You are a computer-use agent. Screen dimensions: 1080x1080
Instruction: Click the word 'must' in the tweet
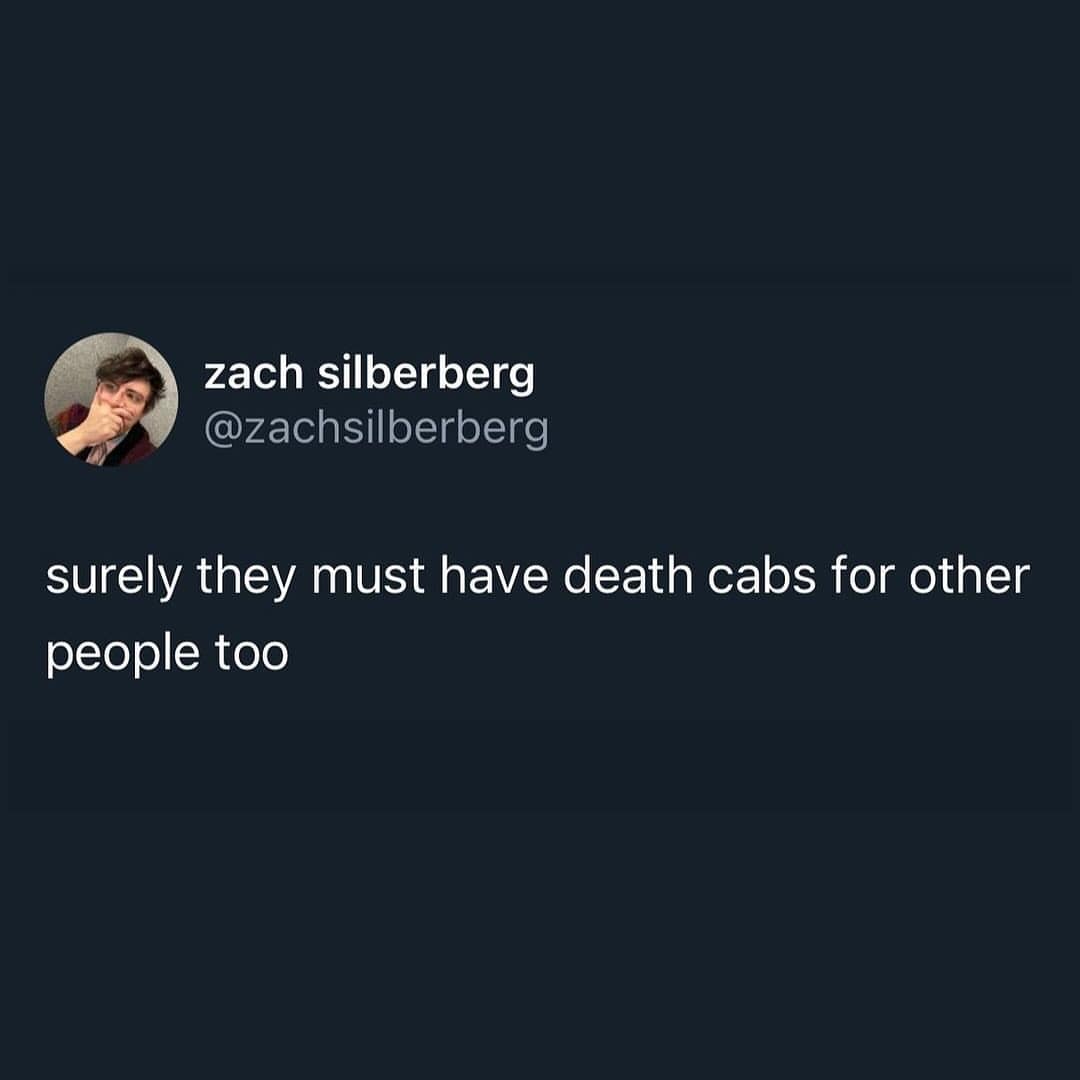click(368, 577)
